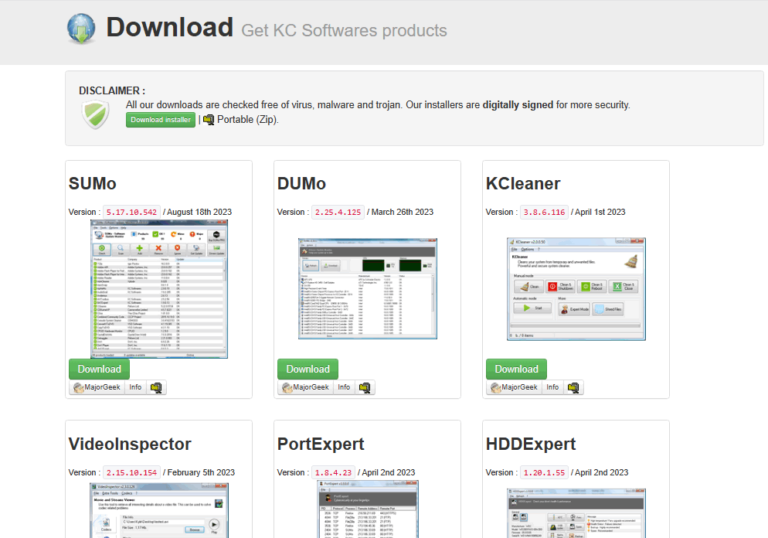Open the MajorGeek mirror for KCleaner
This screenshot has width=768, height=538.
(x=513, y=387)
